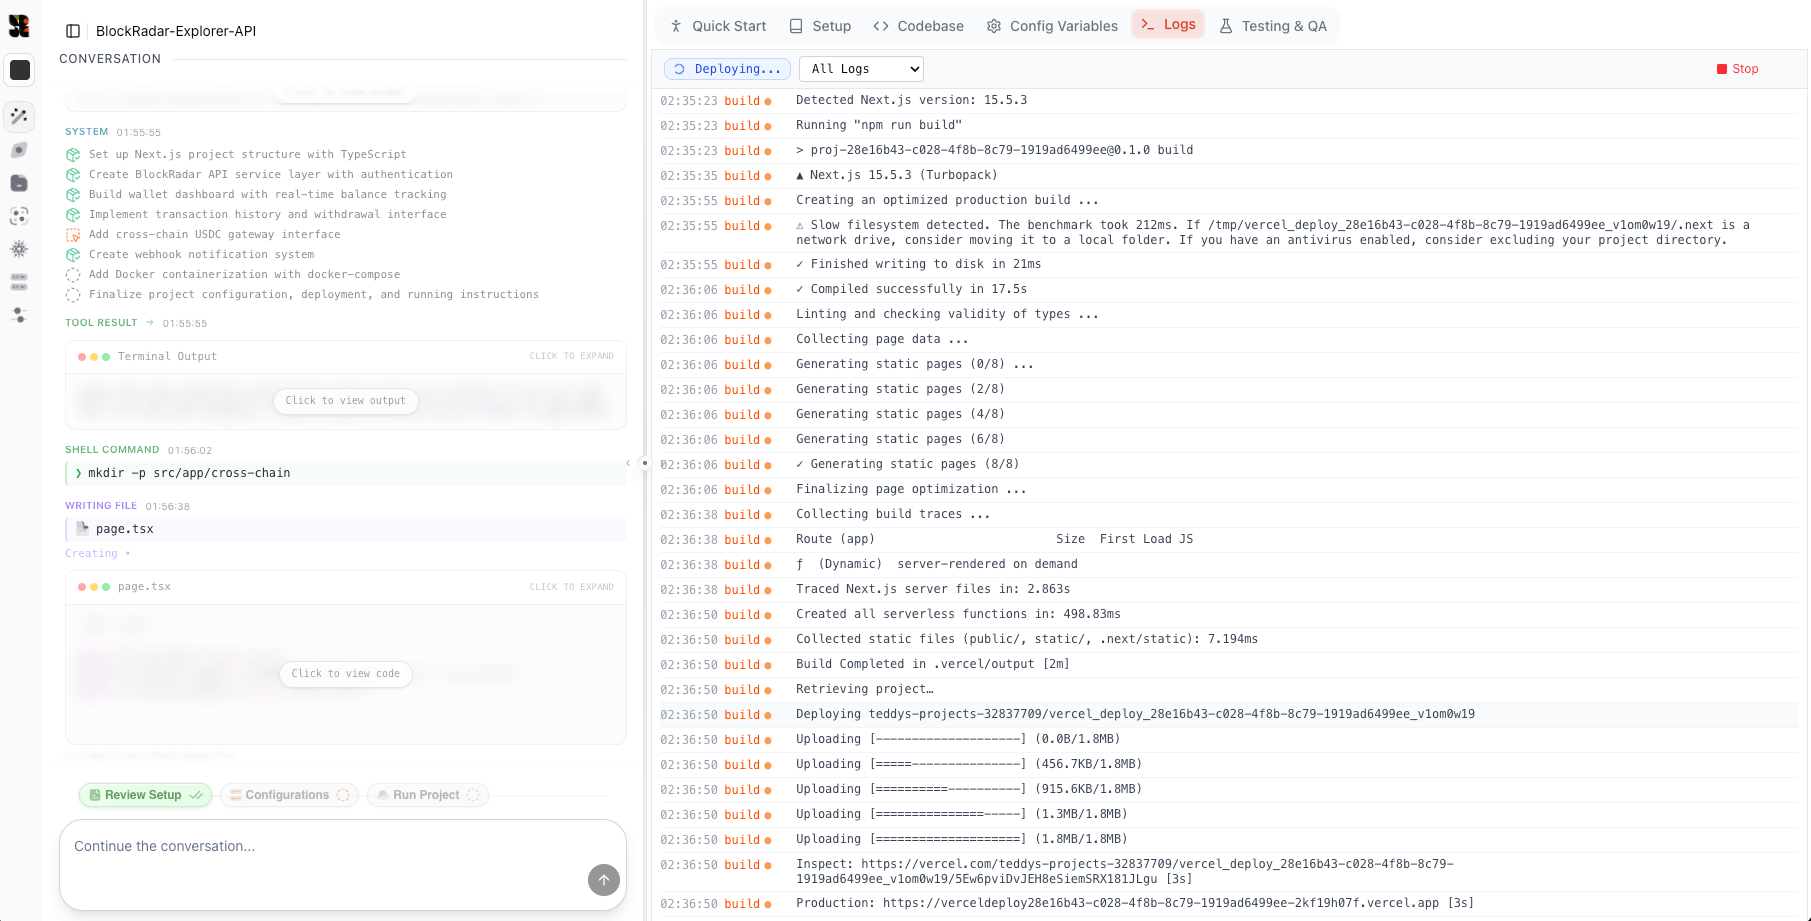Click check icon for Create webhook notification system

coord(73,255)
